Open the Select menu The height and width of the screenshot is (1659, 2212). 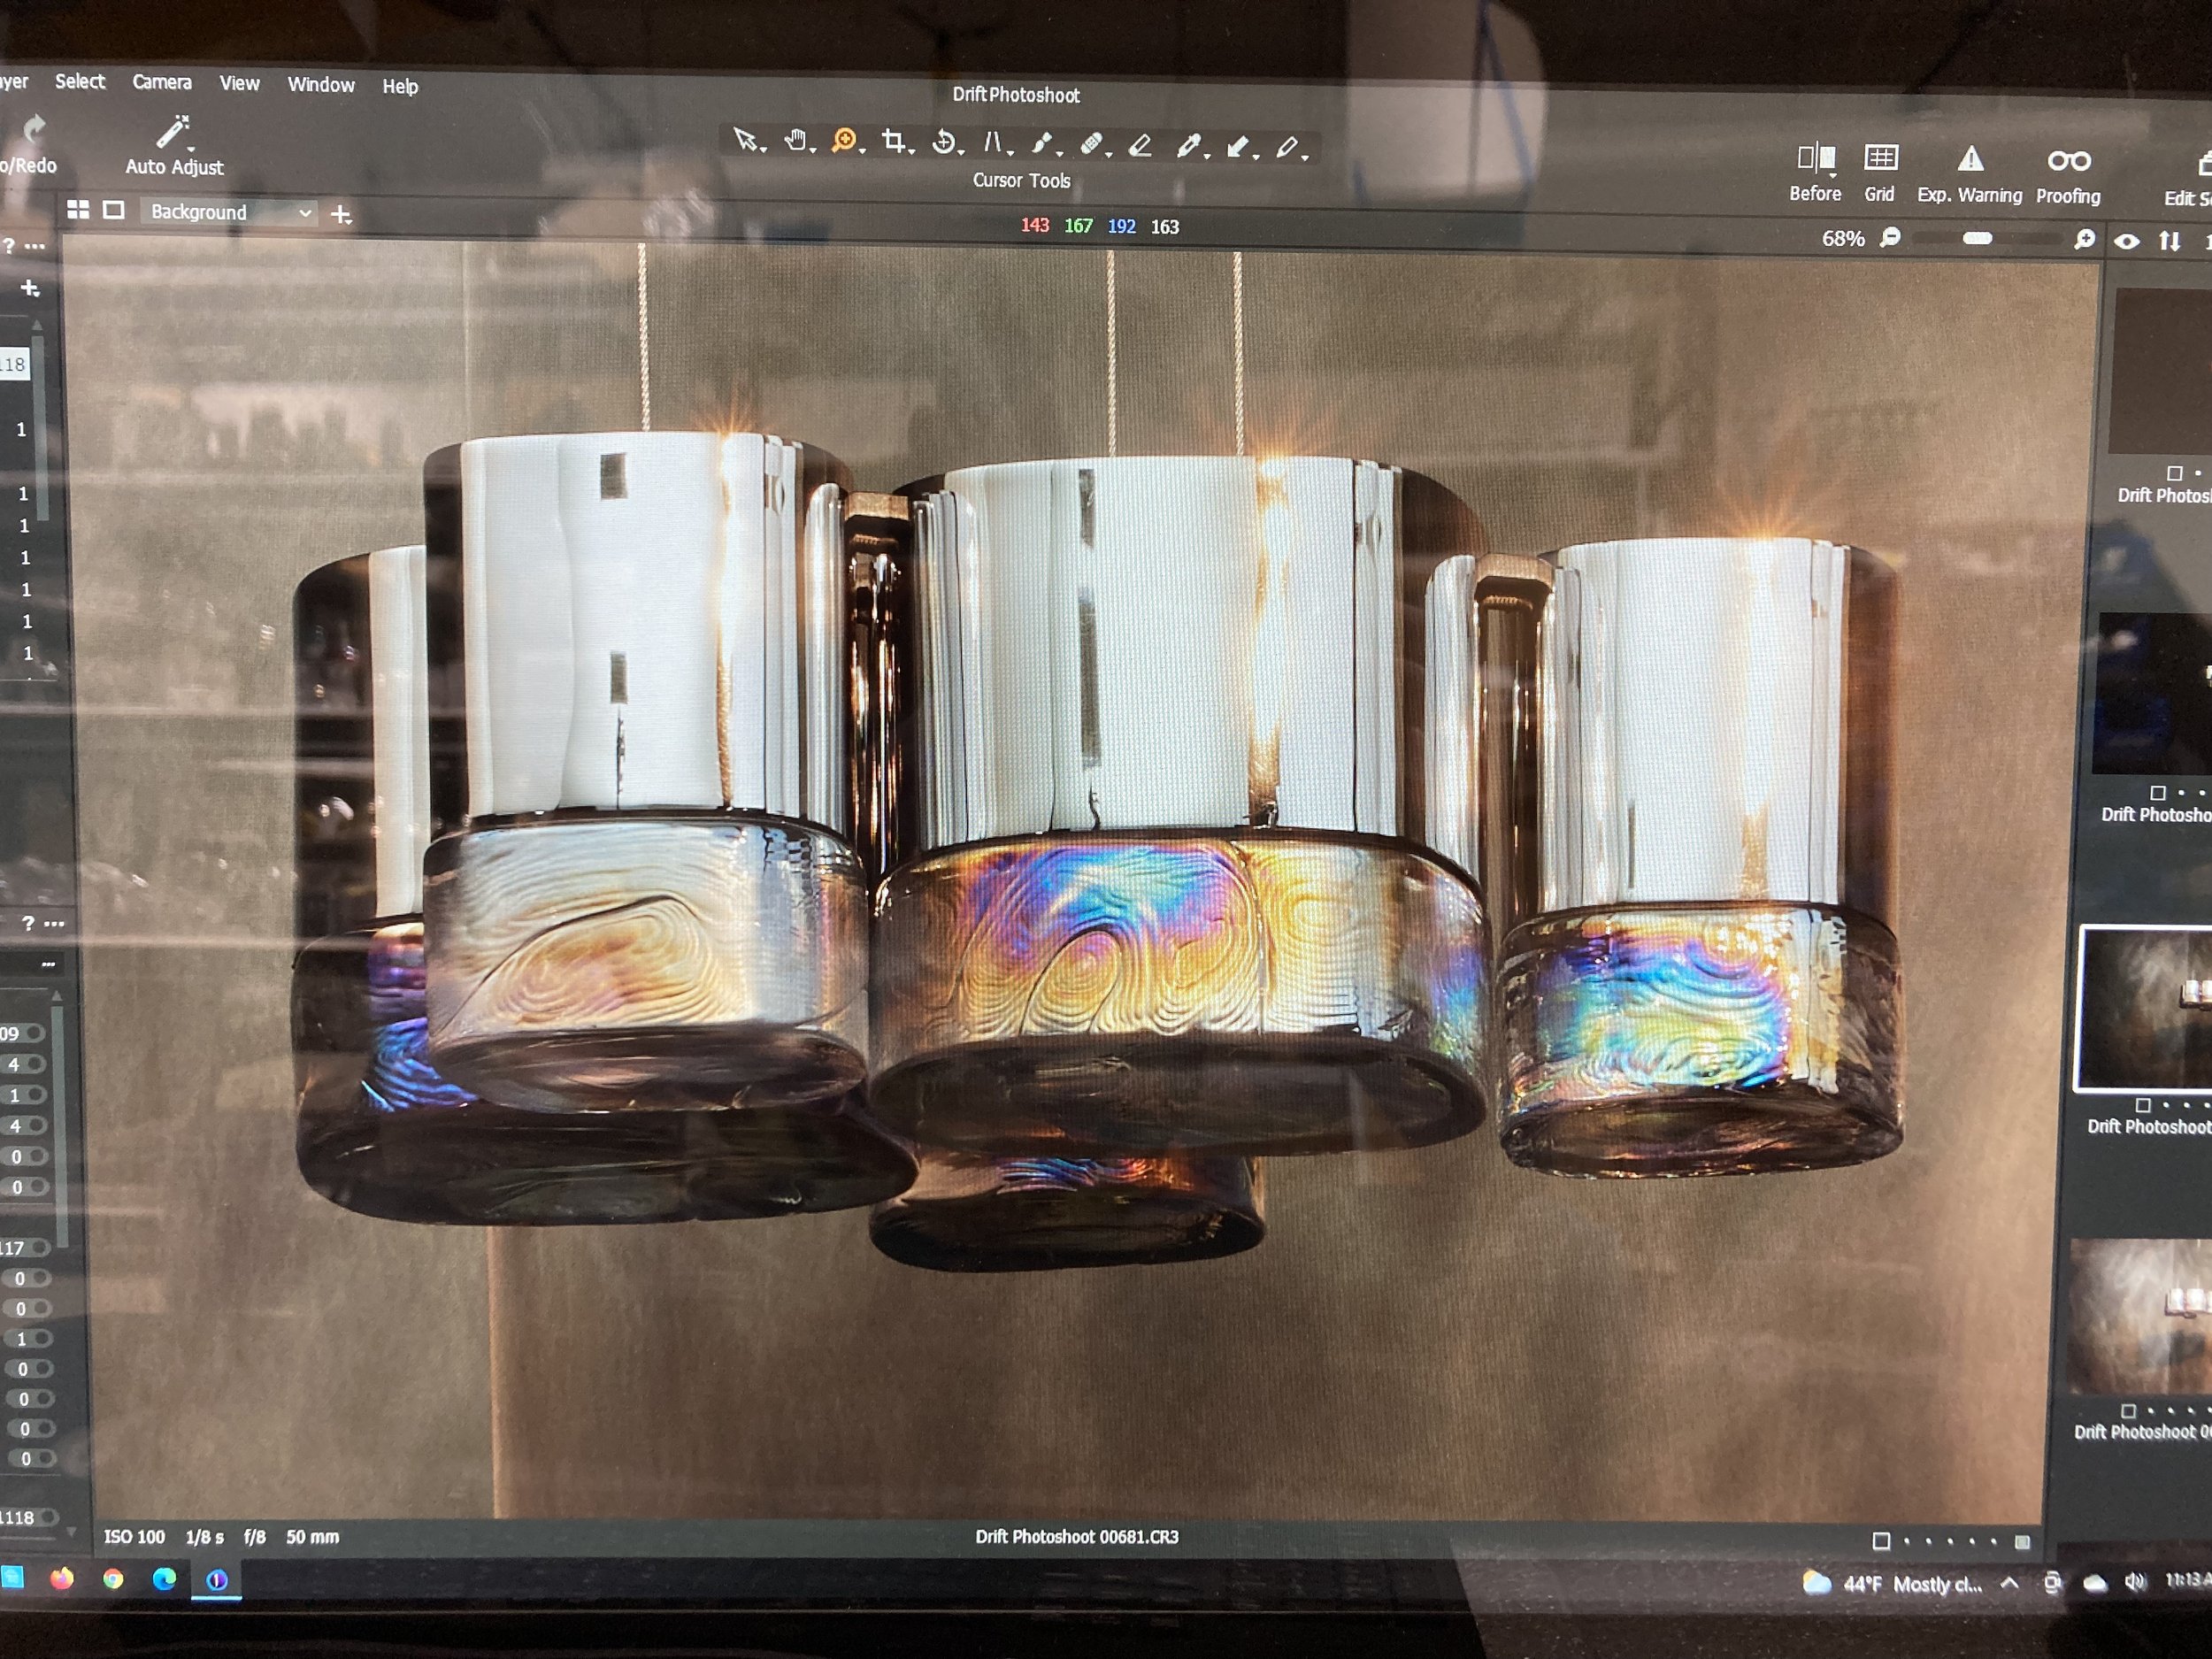80,81
